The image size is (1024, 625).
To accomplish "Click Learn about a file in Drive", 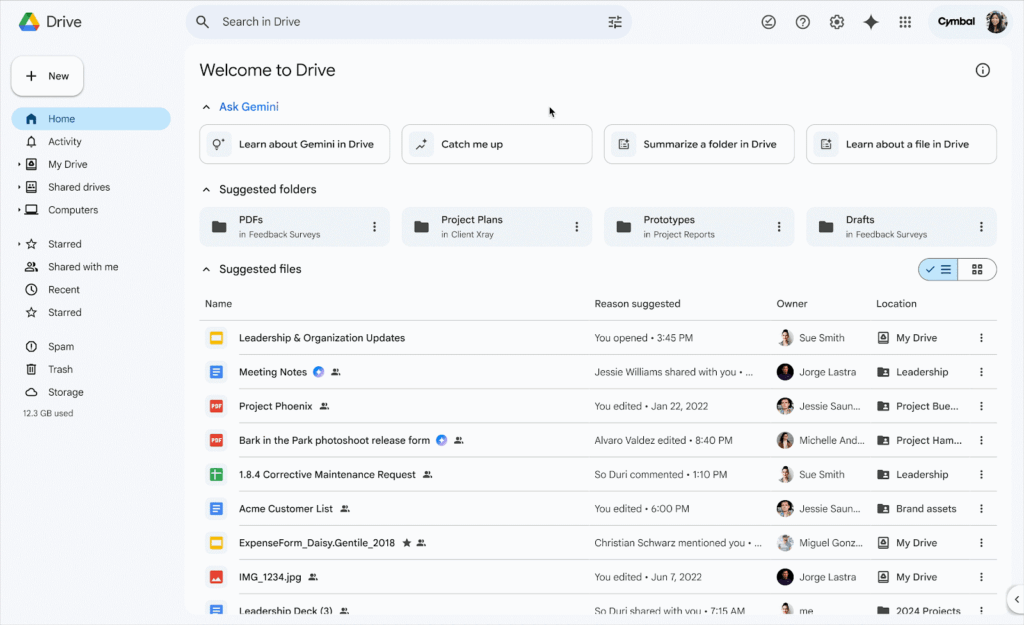I will coord(901,144).
